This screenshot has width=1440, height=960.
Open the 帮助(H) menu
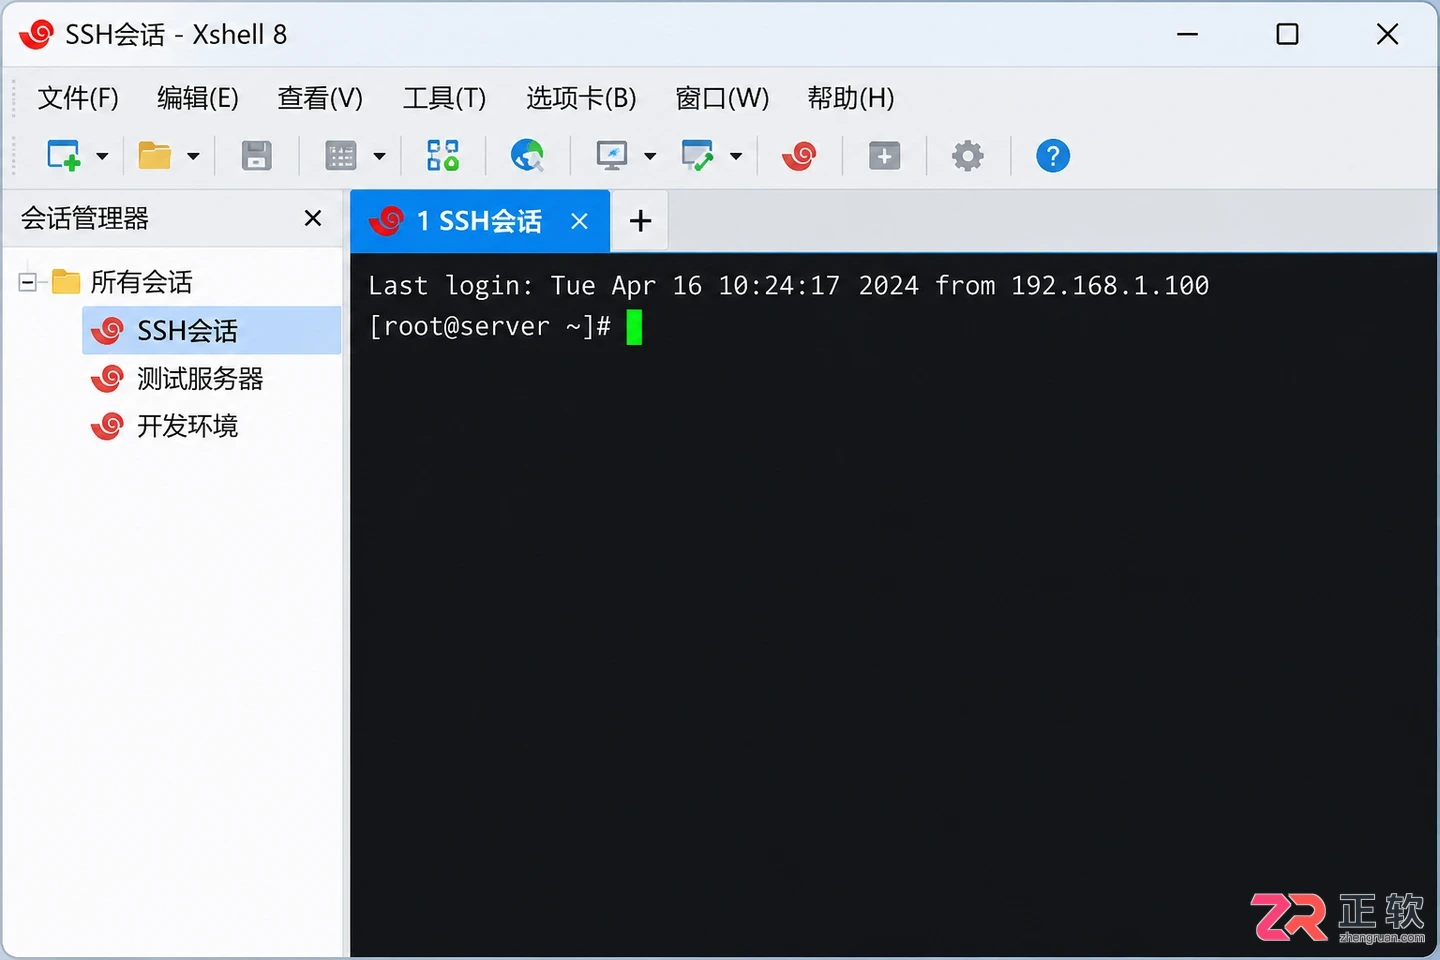coord(851,98)
